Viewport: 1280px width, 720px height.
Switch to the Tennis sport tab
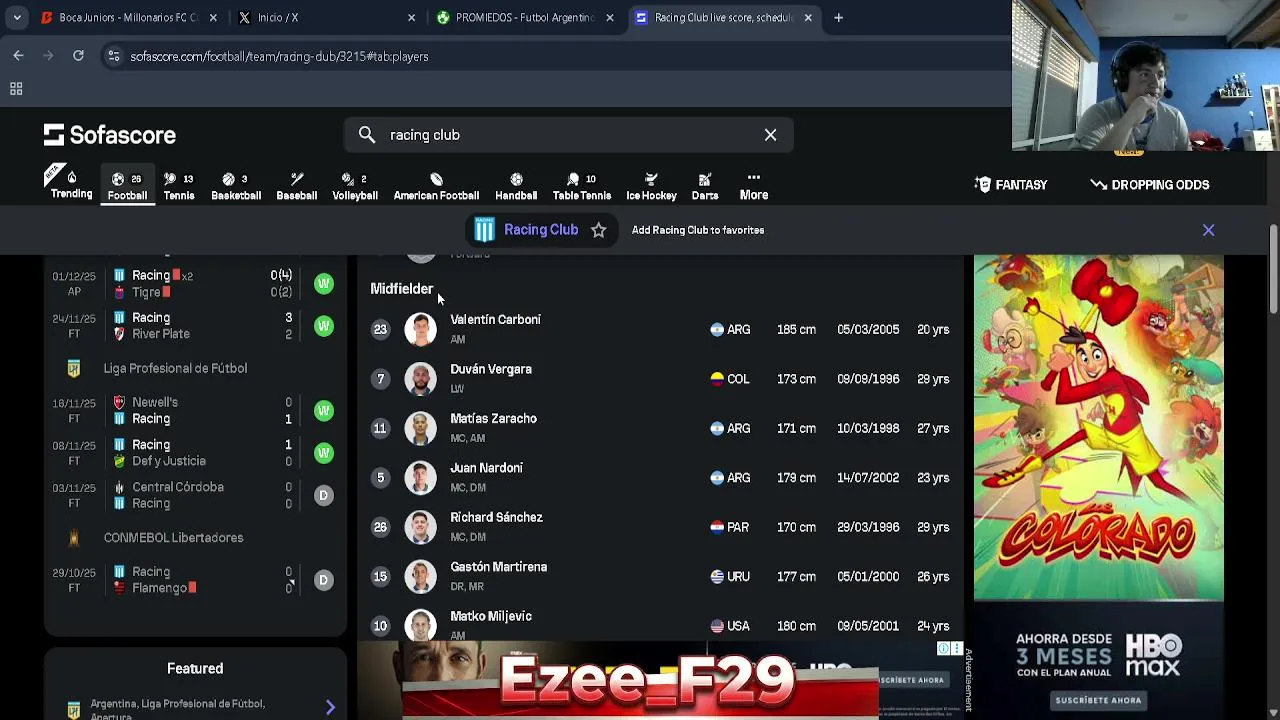[179, 186]
